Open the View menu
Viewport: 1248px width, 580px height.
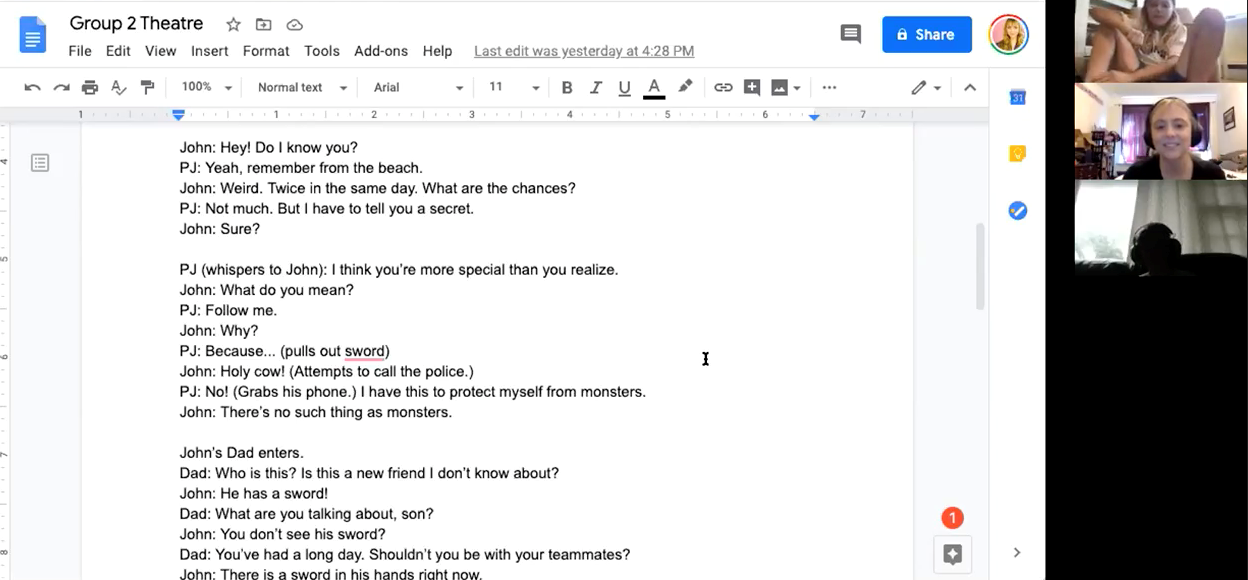(x=160, y=51)
